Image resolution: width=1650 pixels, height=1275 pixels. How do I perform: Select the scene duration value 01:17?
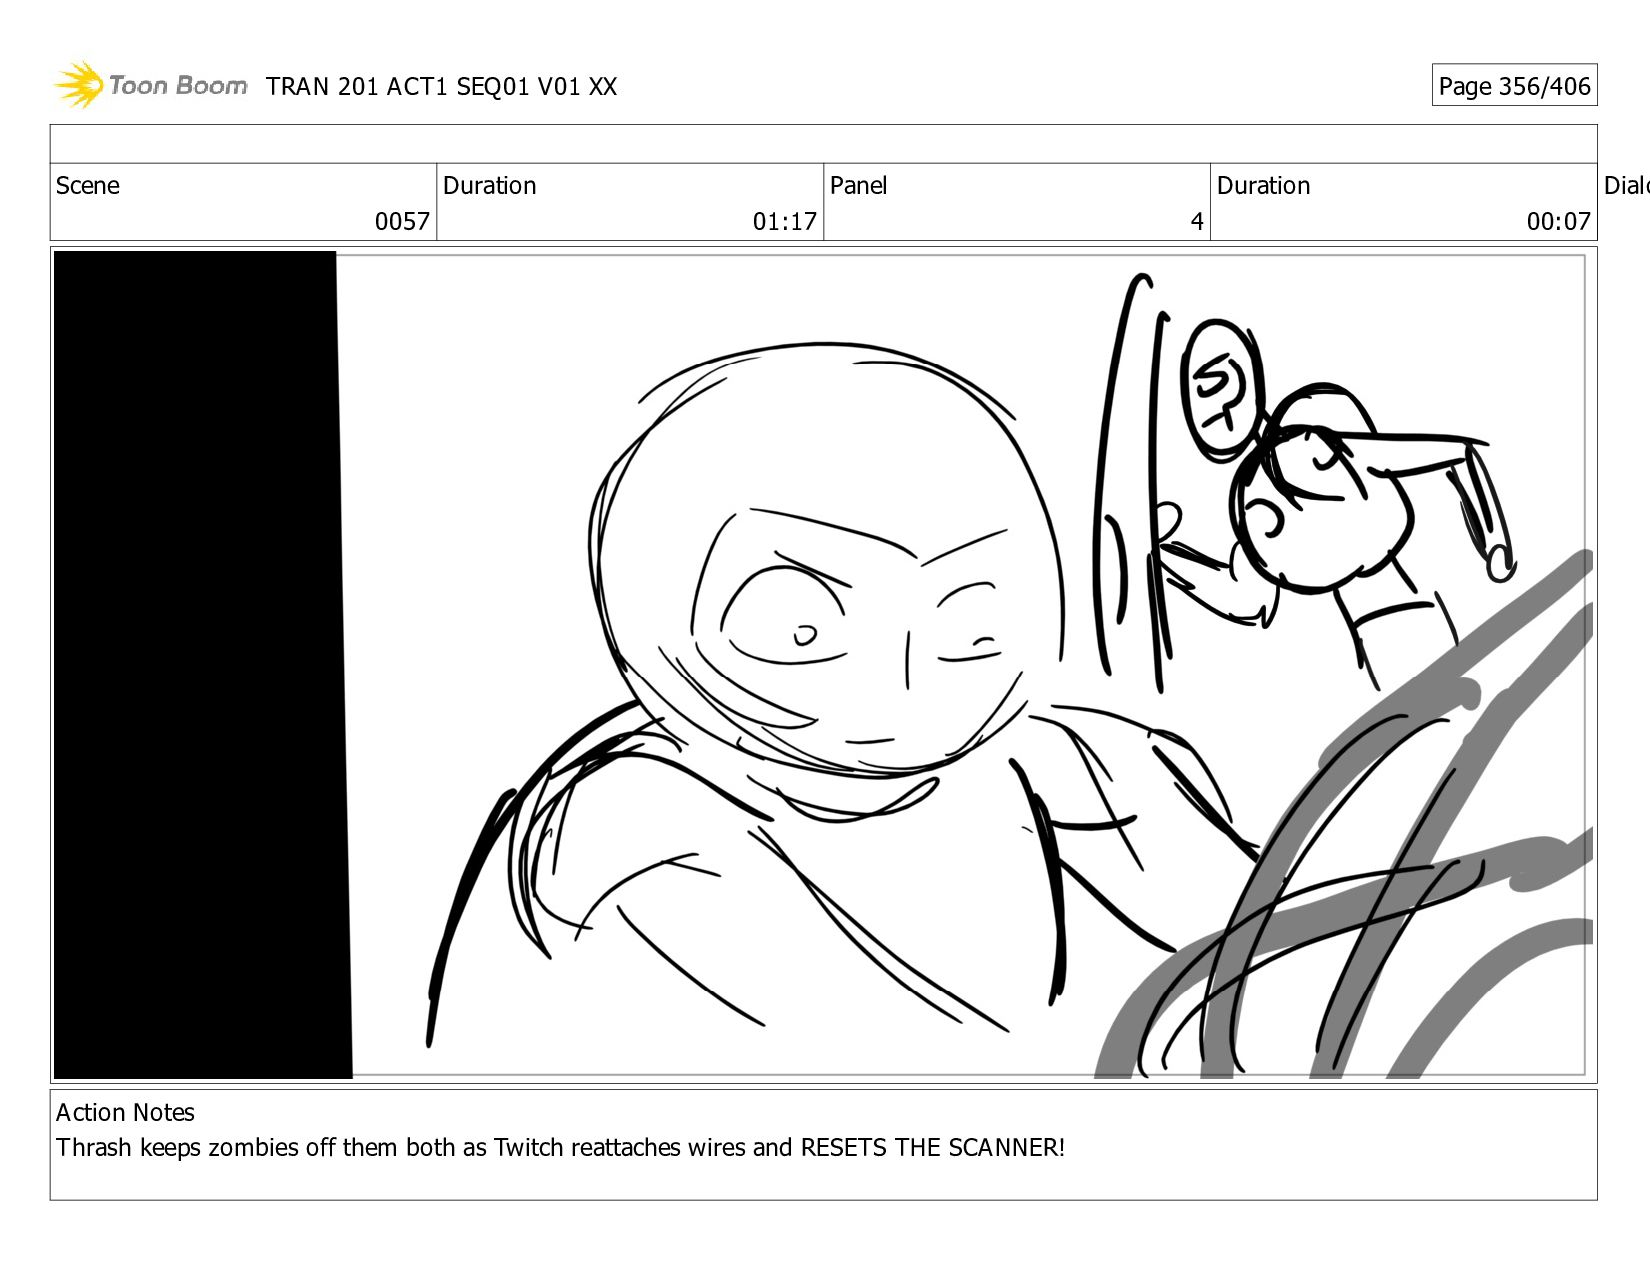coord(785,222)
